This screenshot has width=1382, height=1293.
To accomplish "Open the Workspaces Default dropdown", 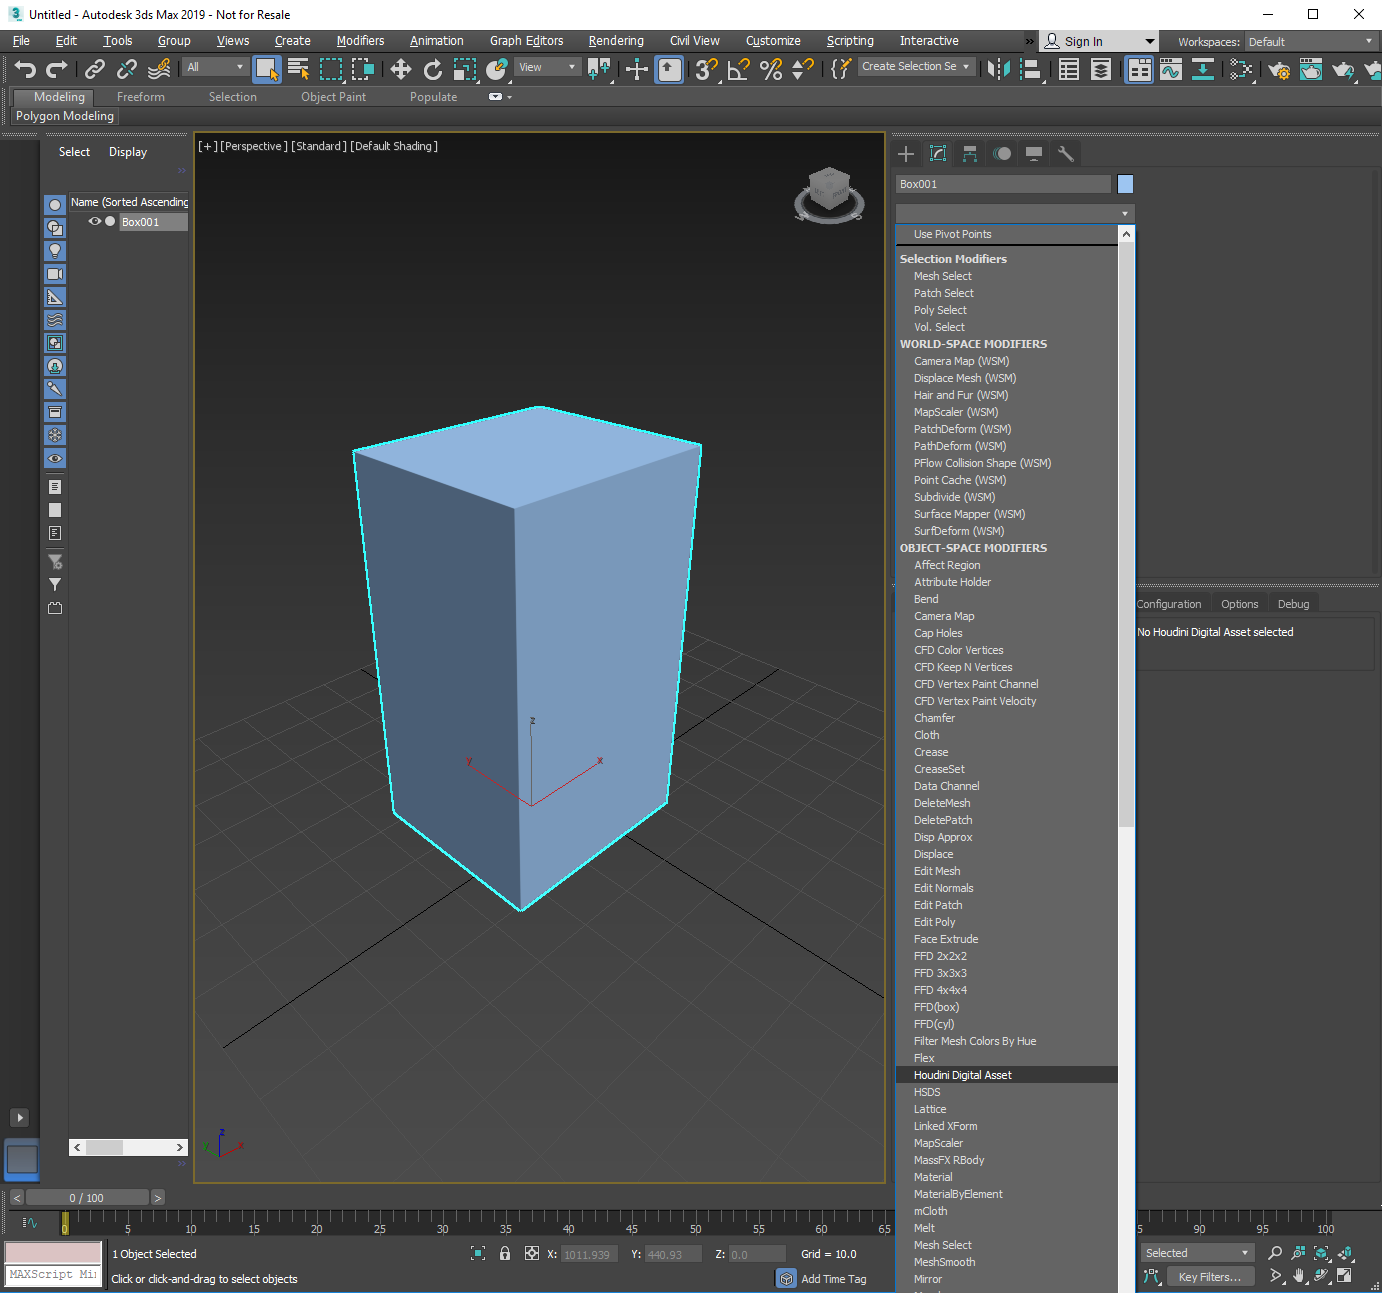I will tap(1310, 42).
